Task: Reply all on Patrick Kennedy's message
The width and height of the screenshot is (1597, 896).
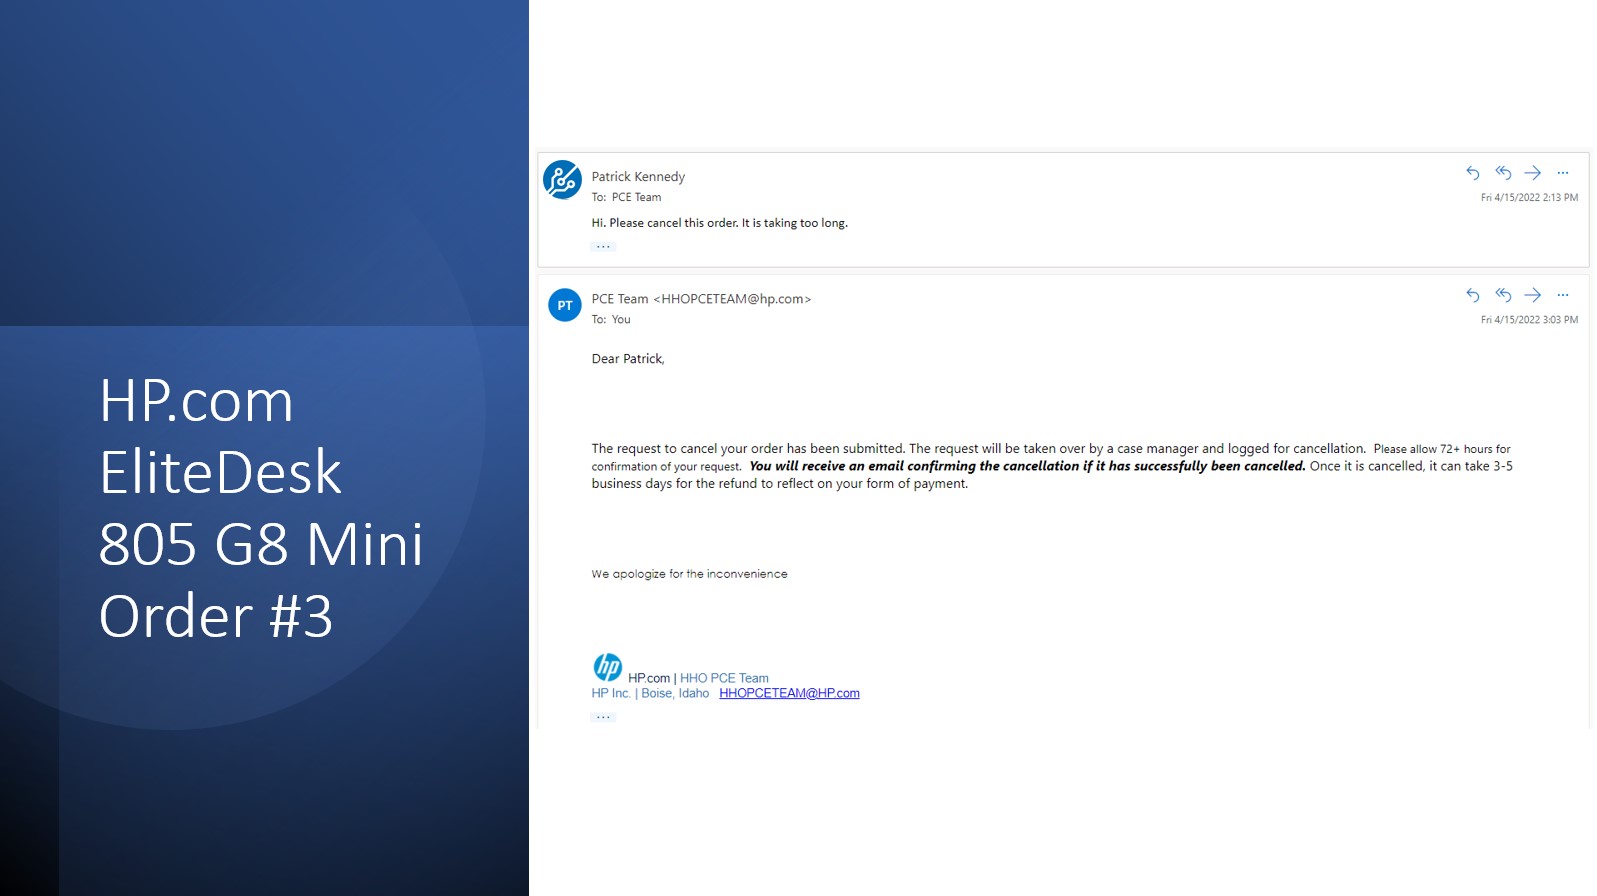Action: tap(1503, 173)
